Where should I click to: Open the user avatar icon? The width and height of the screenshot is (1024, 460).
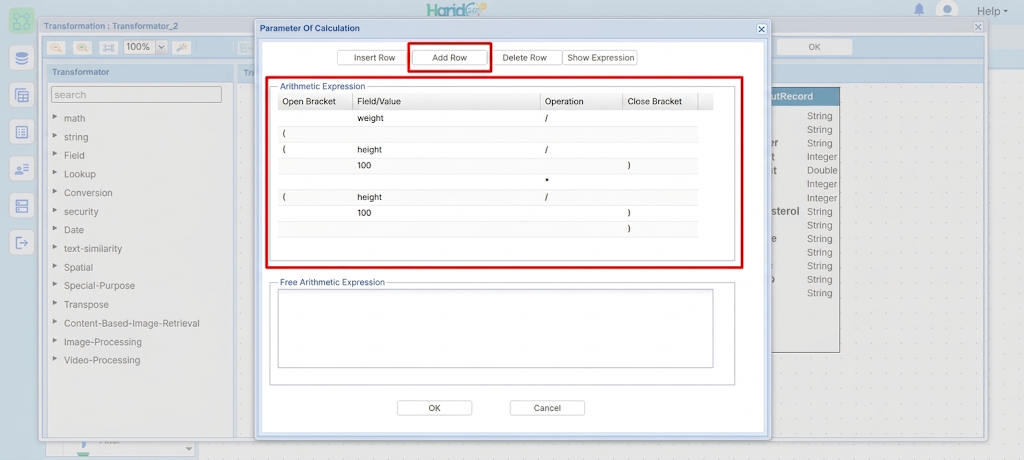click(947, 9)
